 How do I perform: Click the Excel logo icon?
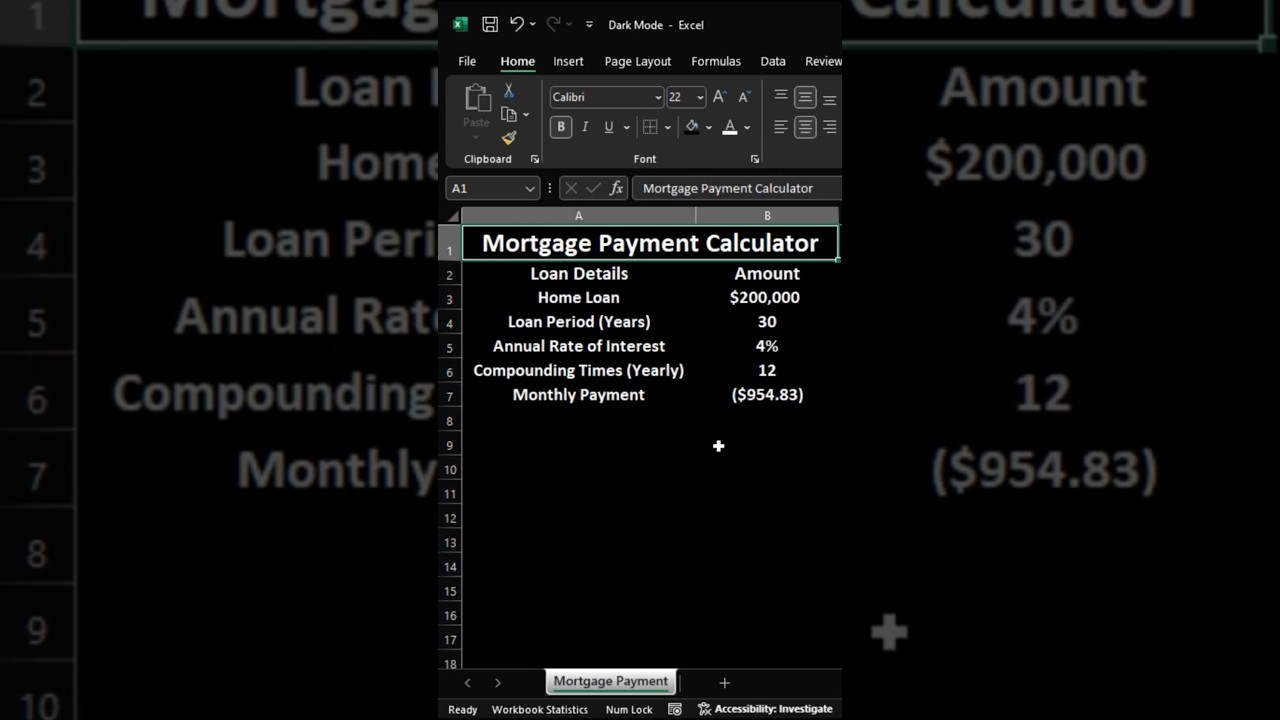click(x=460, y=25)
